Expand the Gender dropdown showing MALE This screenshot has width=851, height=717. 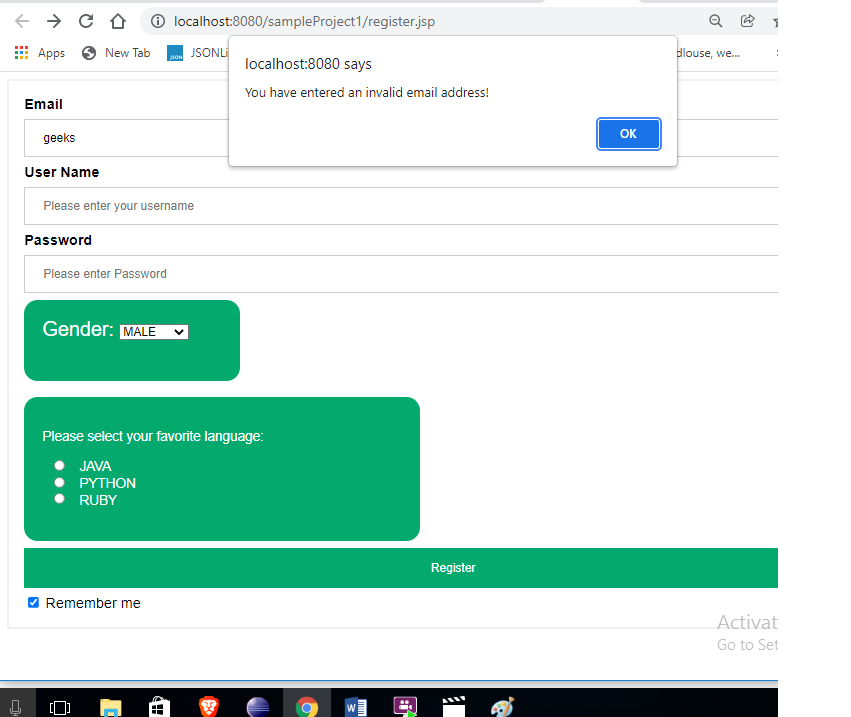[x=154, y=332]
